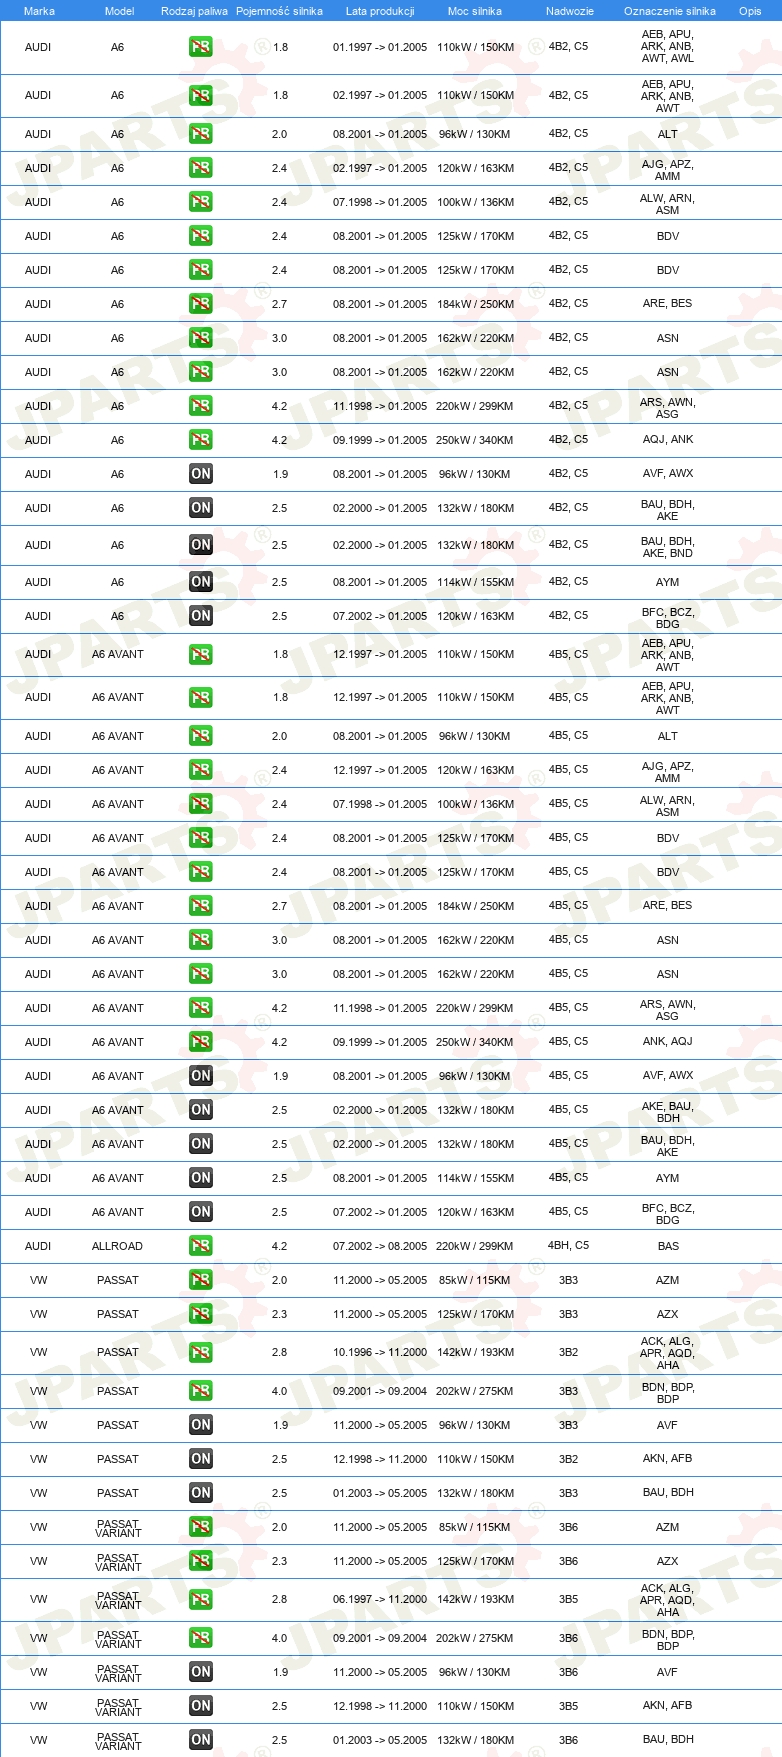This screenshot has width=782, height=1757.
Task: Click the diesel ON icon in the PASSAT VARIANT 2.5 150KM row
Action: pyautogui.click(x=201, y=1706)
